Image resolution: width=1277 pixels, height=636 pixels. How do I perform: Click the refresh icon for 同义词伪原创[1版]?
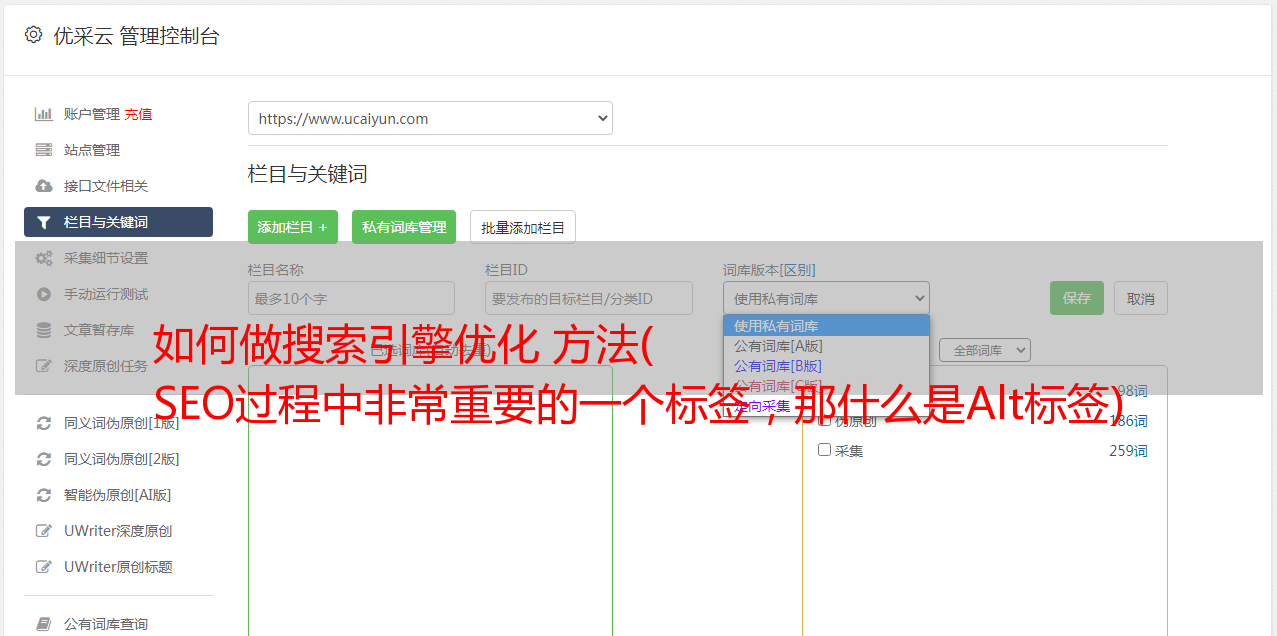(x=43, y=423)
